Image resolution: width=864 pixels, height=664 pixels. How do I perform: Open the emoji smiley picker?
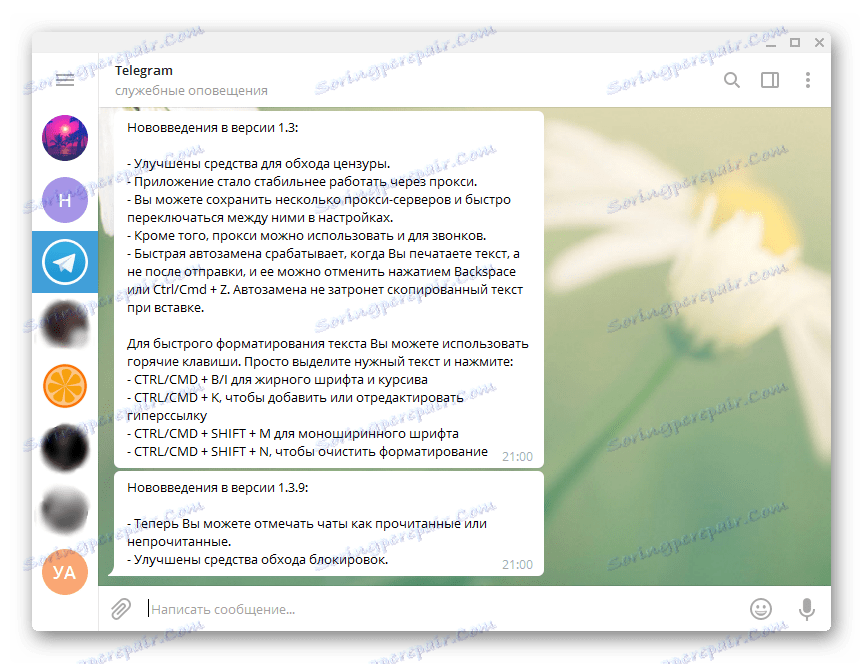tap(760, 609)
